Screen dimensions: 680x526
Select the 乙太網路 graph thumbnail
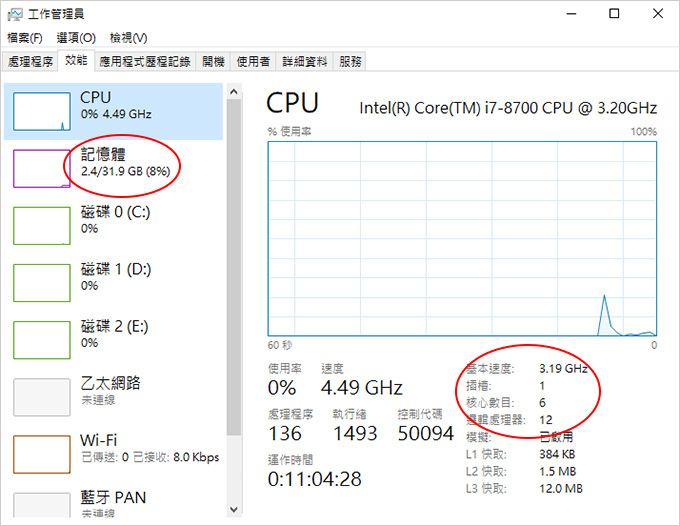click(42, 398)
